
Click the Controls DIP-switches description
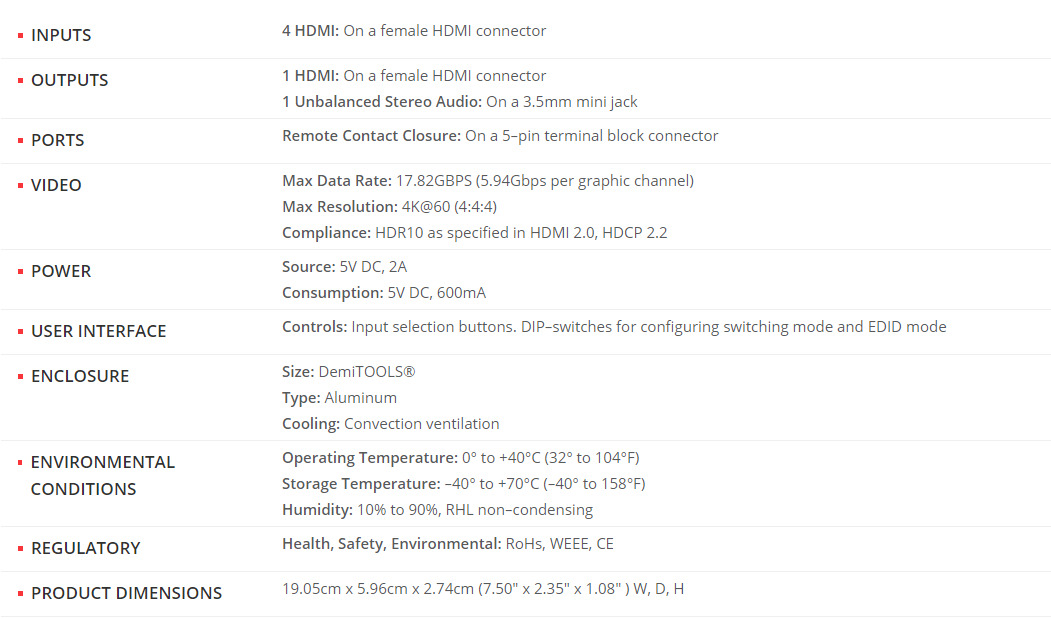(615, 327)
